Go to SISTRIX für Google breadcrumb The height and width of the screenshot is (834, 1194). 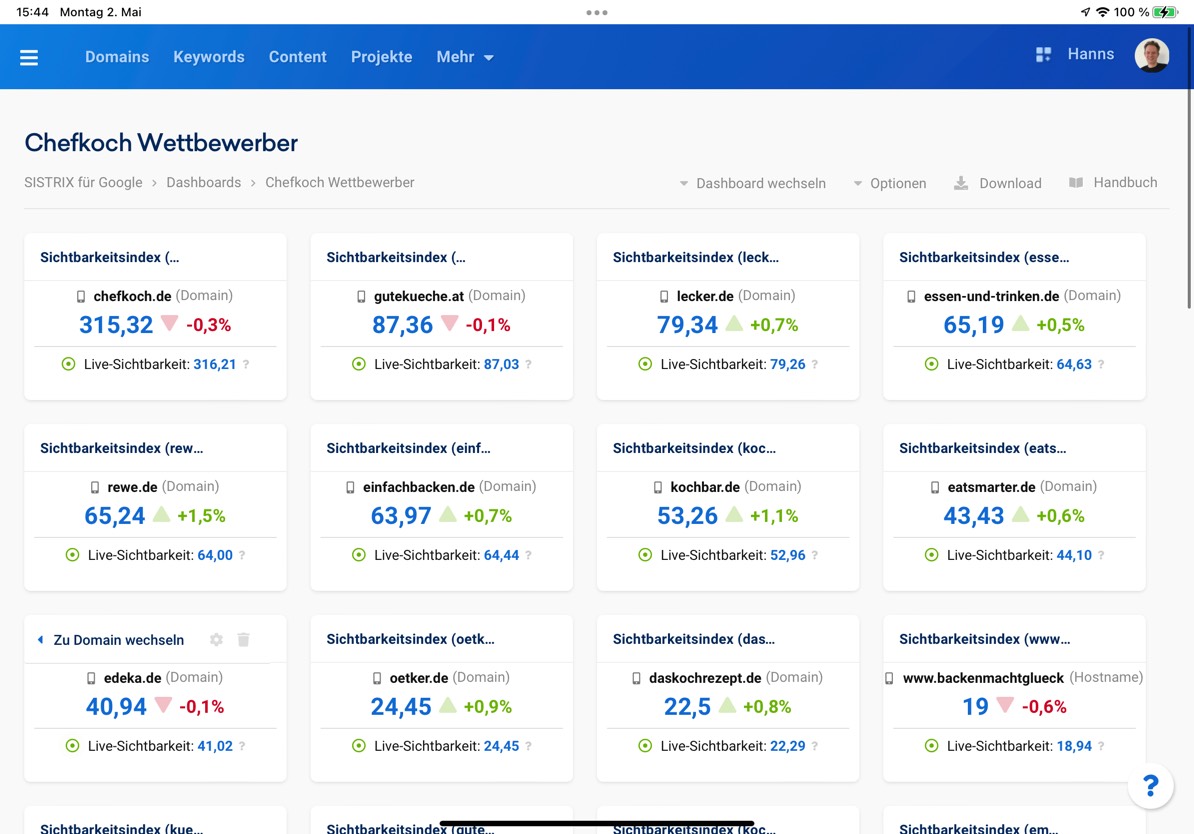[x=83, y=183]
